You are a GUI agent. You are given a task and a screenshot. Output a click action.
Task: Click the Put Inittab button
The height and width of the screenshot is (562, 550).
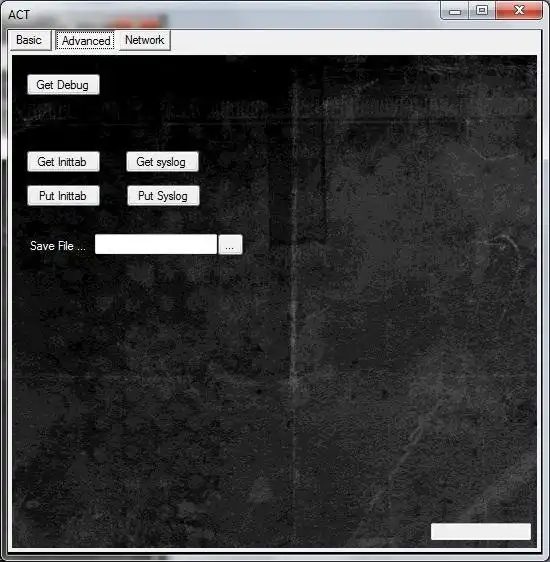(63, 196)
